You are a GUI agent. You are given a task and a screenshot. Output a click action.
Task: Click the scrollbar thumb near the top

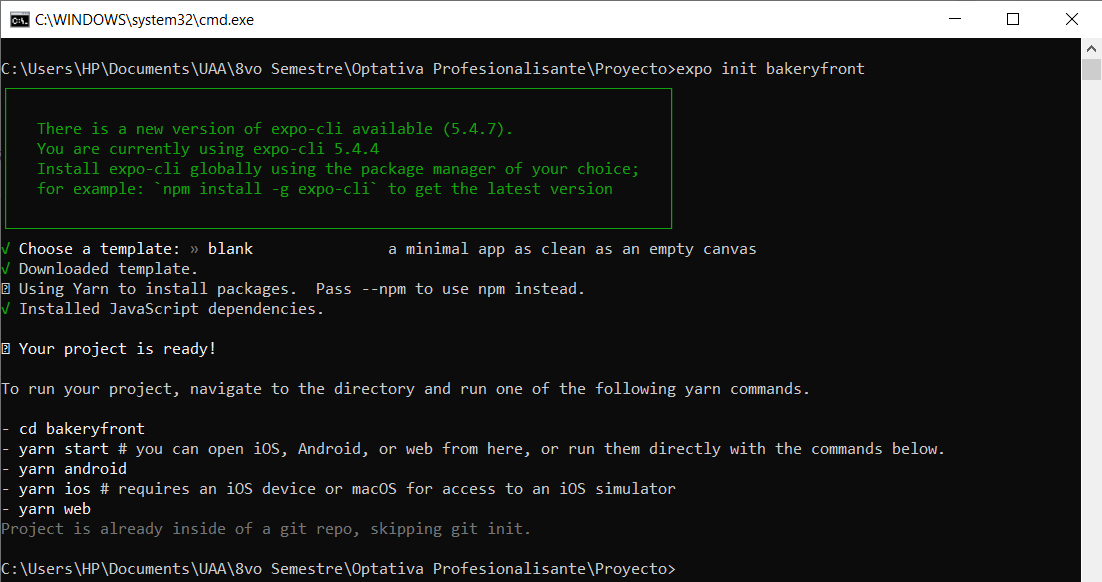click(x=1091, y=70)
